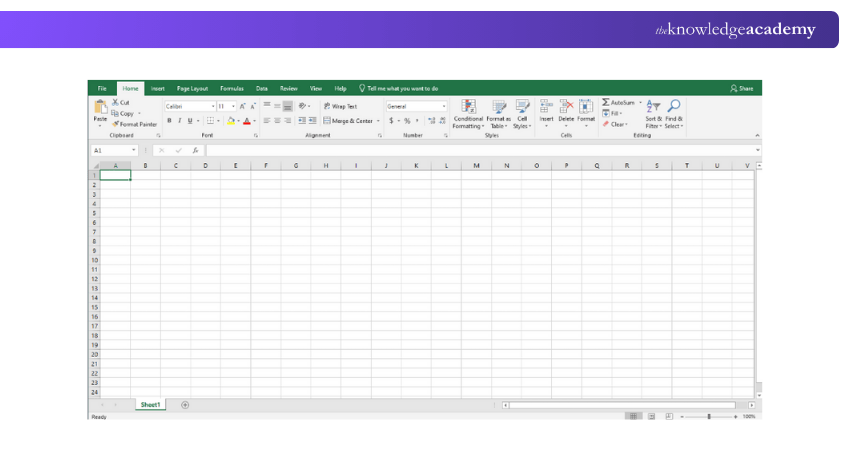
Task: Pick the yellow Fill Color swatch
Action: (230, 121)
